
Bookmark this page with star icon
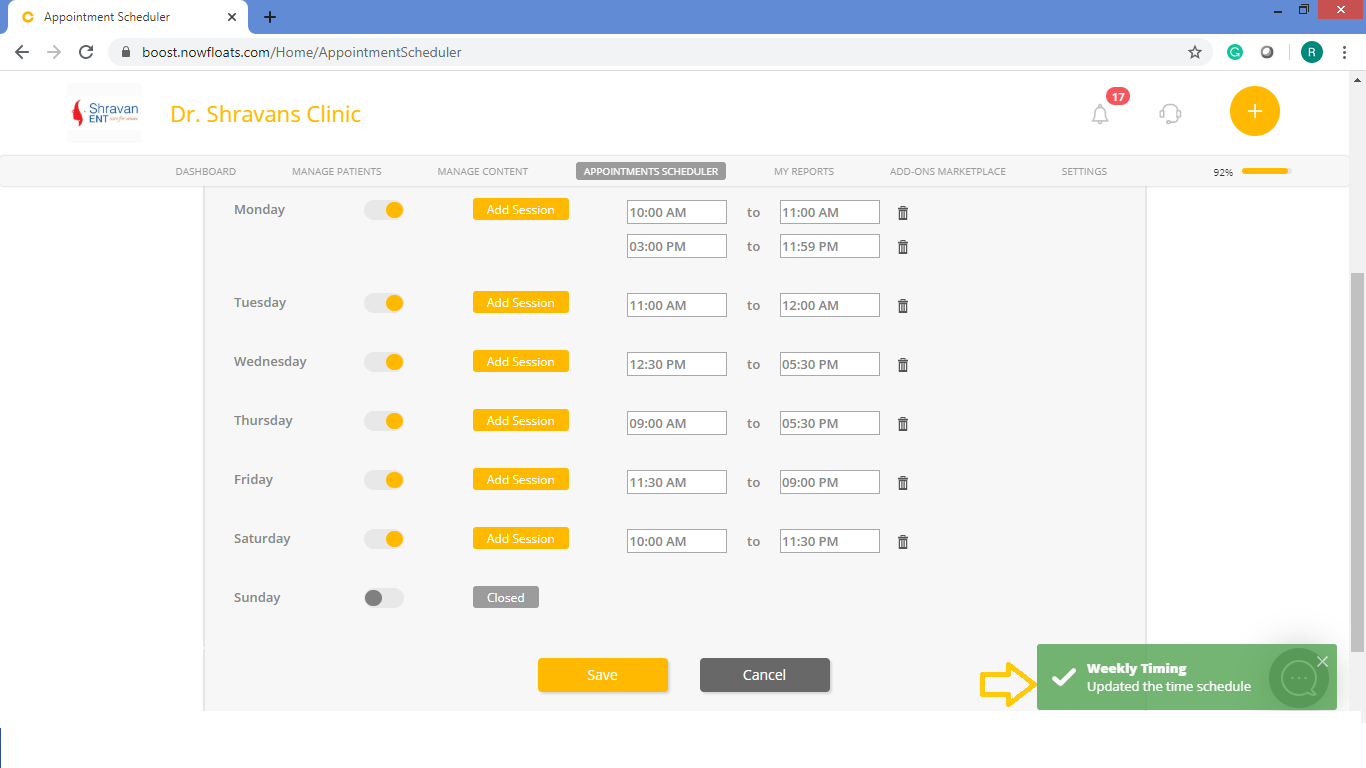coord(1195,52)
